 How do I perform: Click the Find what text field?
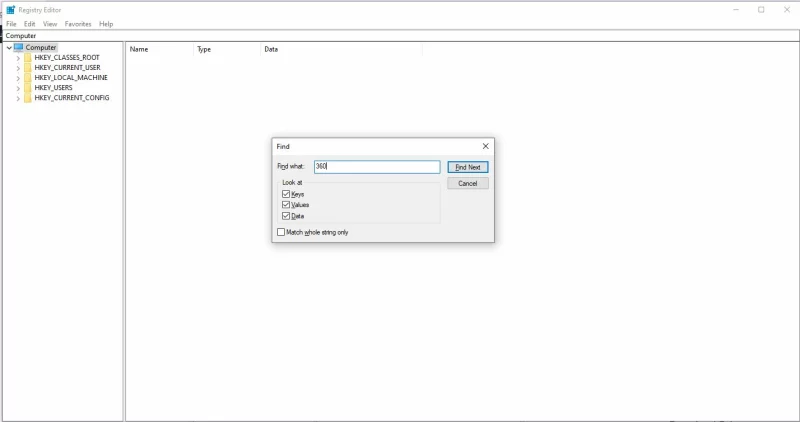(376, 167)
